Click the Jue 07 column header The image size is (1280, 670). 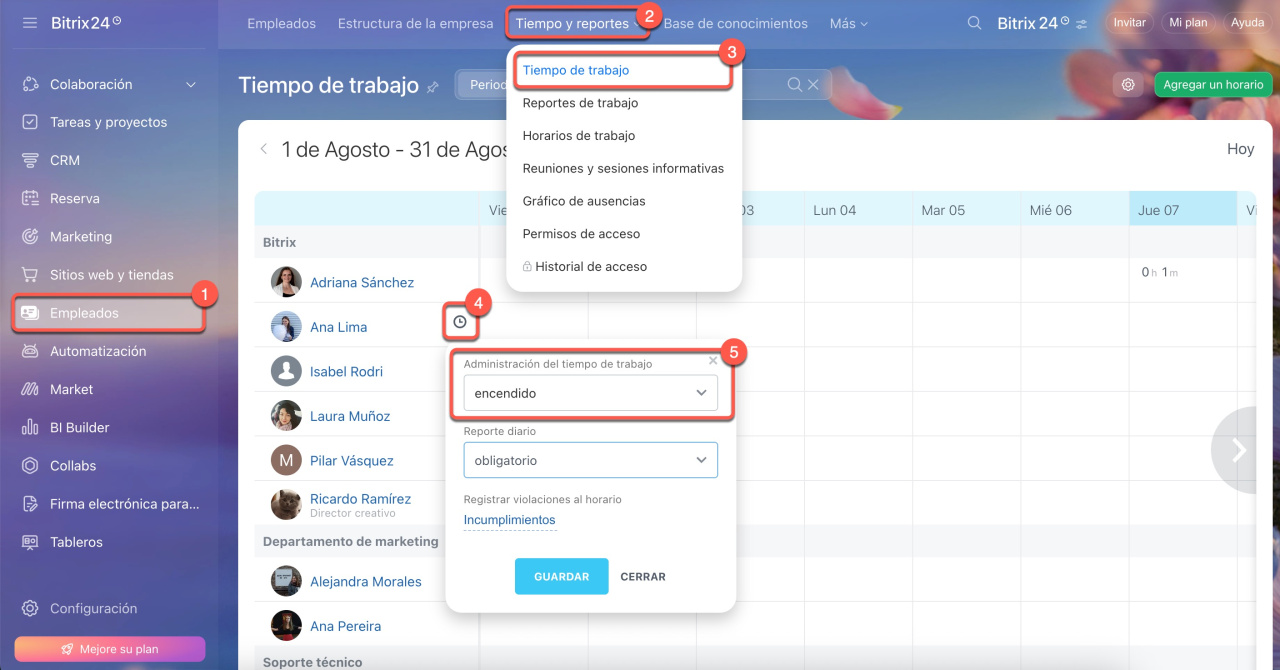[1183, 208]
